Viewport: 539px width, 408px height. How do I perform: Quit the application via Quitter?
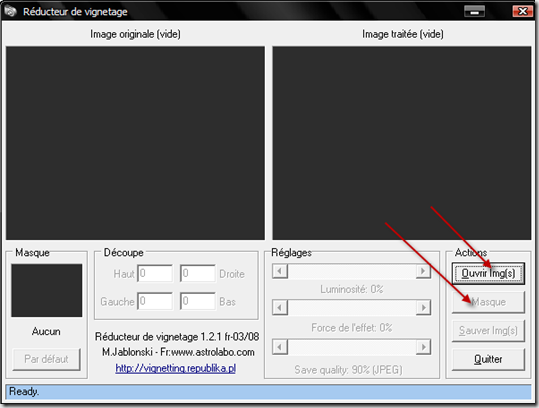pyautogui.click(x=488, y=359)
